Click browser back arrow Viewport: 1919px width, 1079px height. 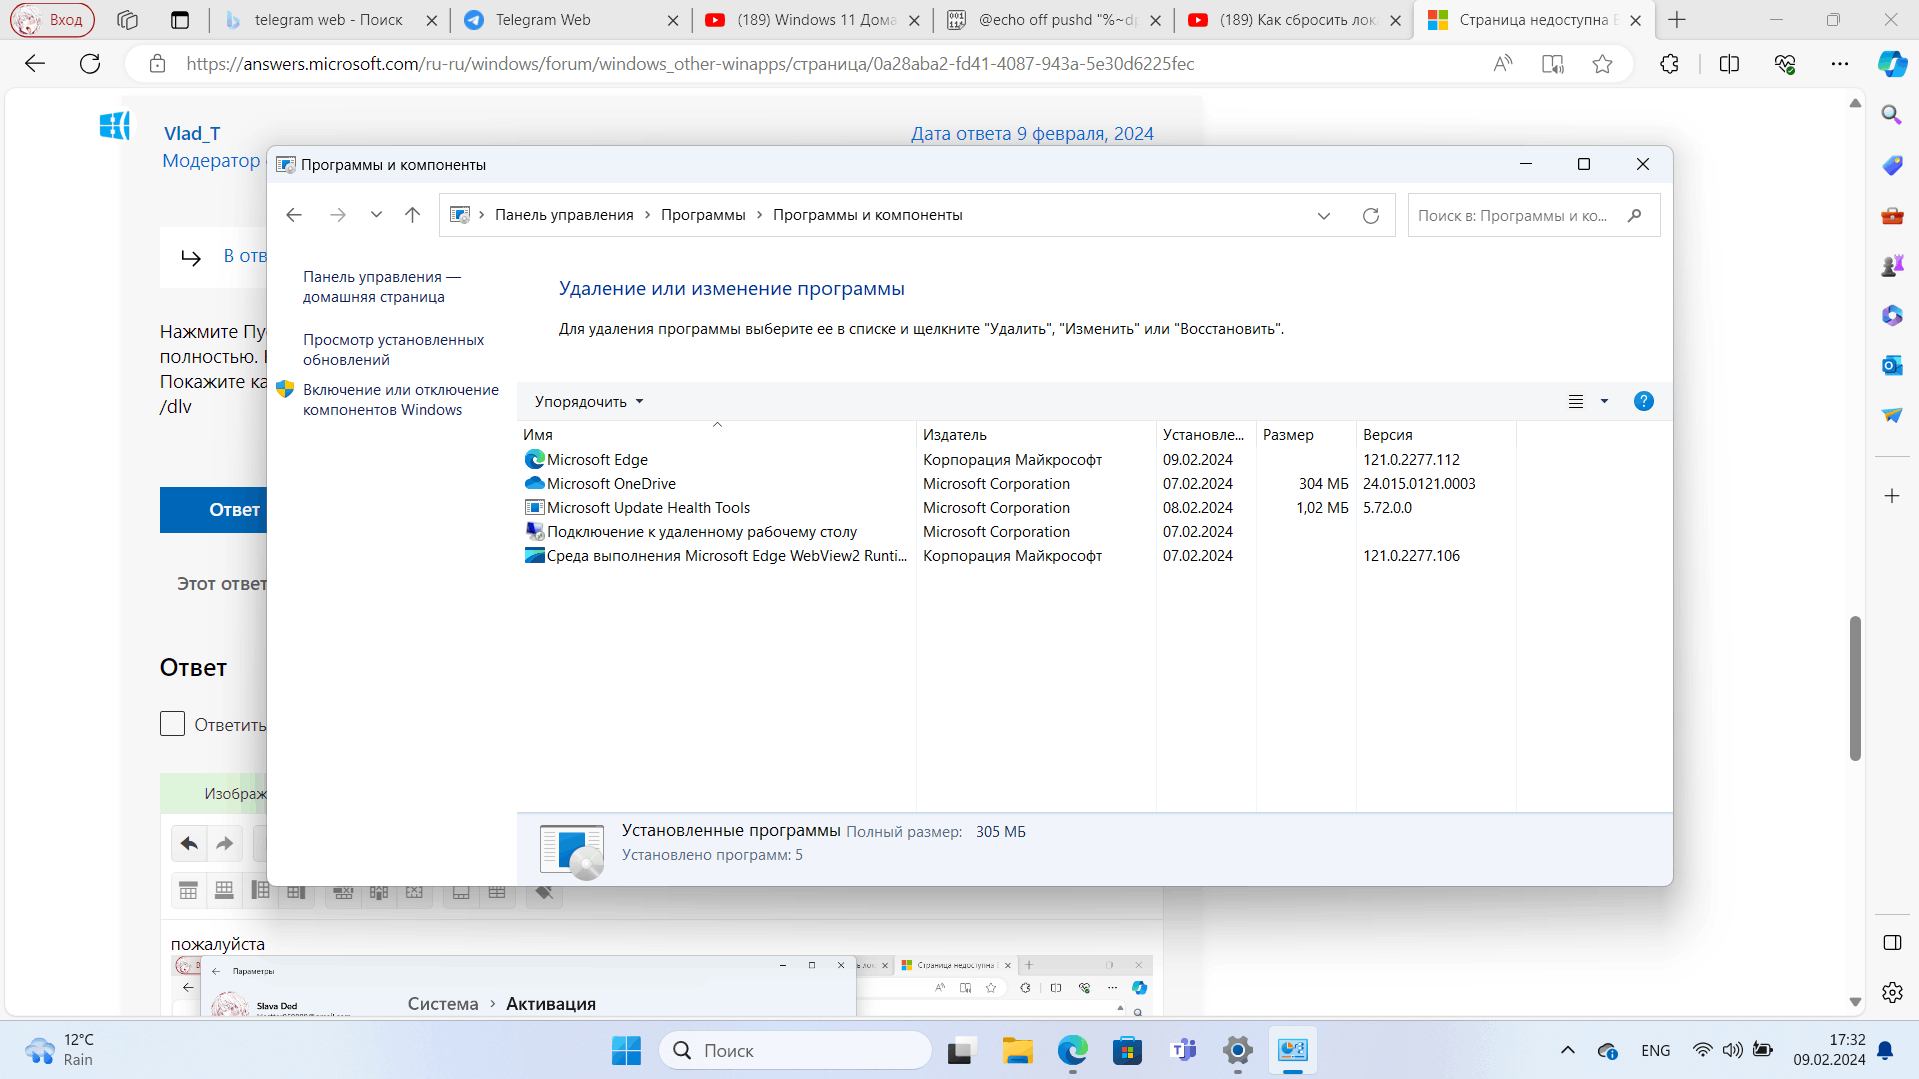pyautogui.click(x=35, y=64)
